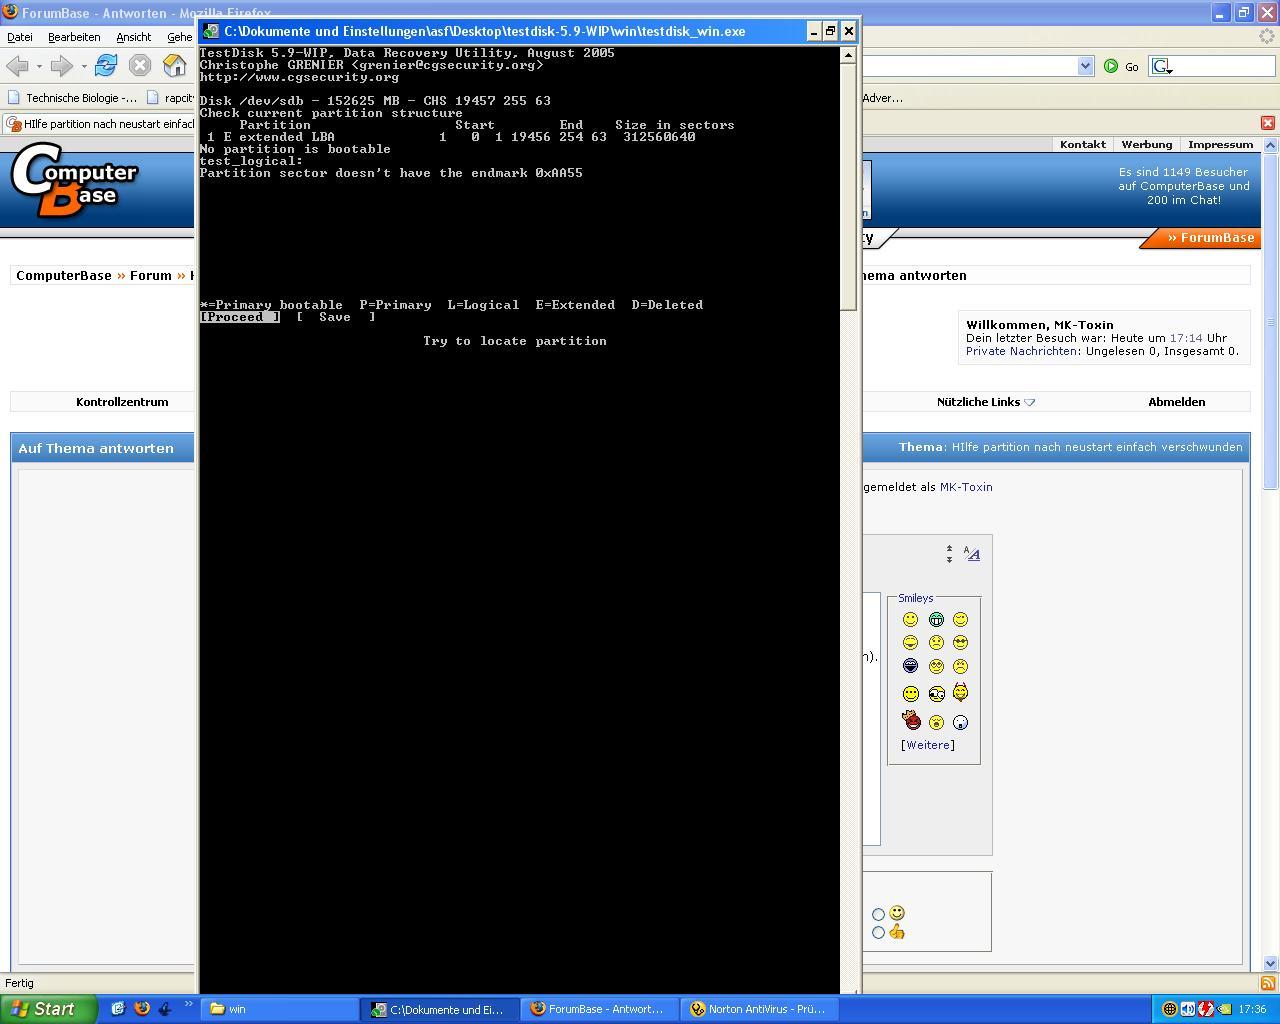The width and height of the screenshot is (1280, 1024).
Task: Insert the red crowned king smiley
Action: pos(911,720)
